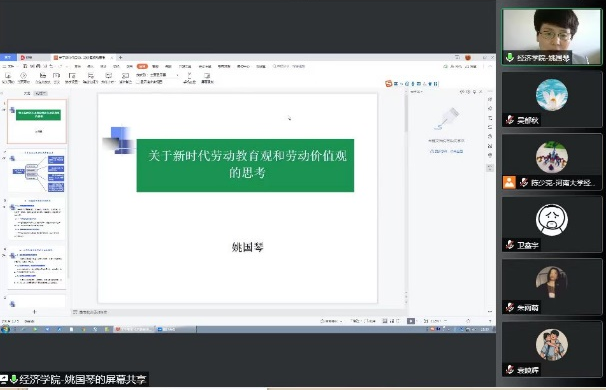Click the Sogou input method S icon

(x=388, y=83)
